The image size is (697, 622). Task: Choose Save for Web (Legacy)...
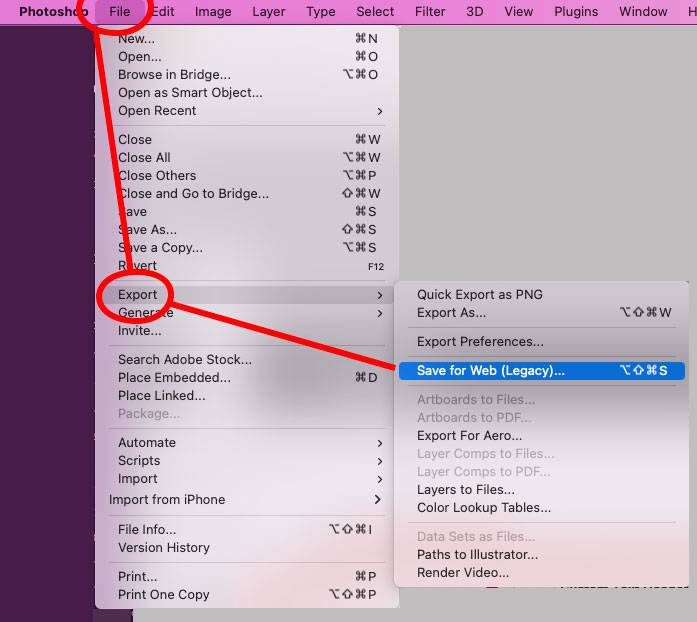pyautogui.click(x=542, y=371)
